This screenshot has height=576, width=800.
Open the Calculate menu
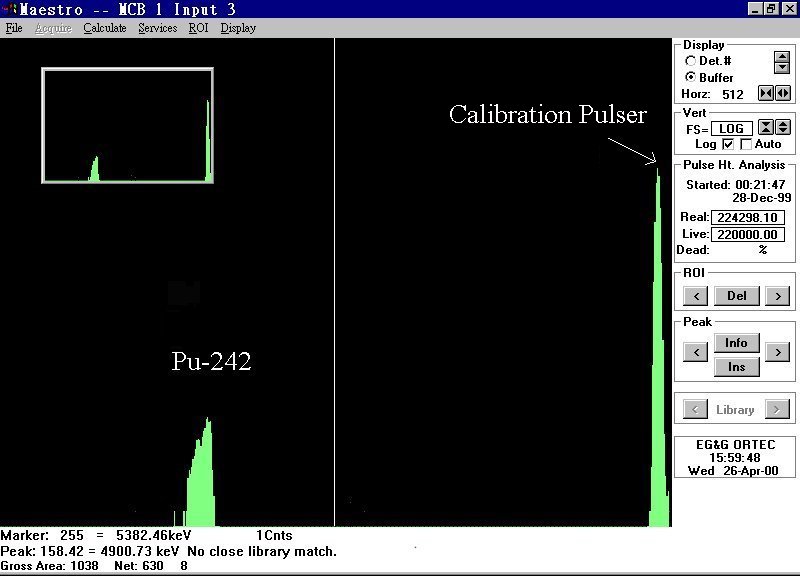[x=105, y=28]
